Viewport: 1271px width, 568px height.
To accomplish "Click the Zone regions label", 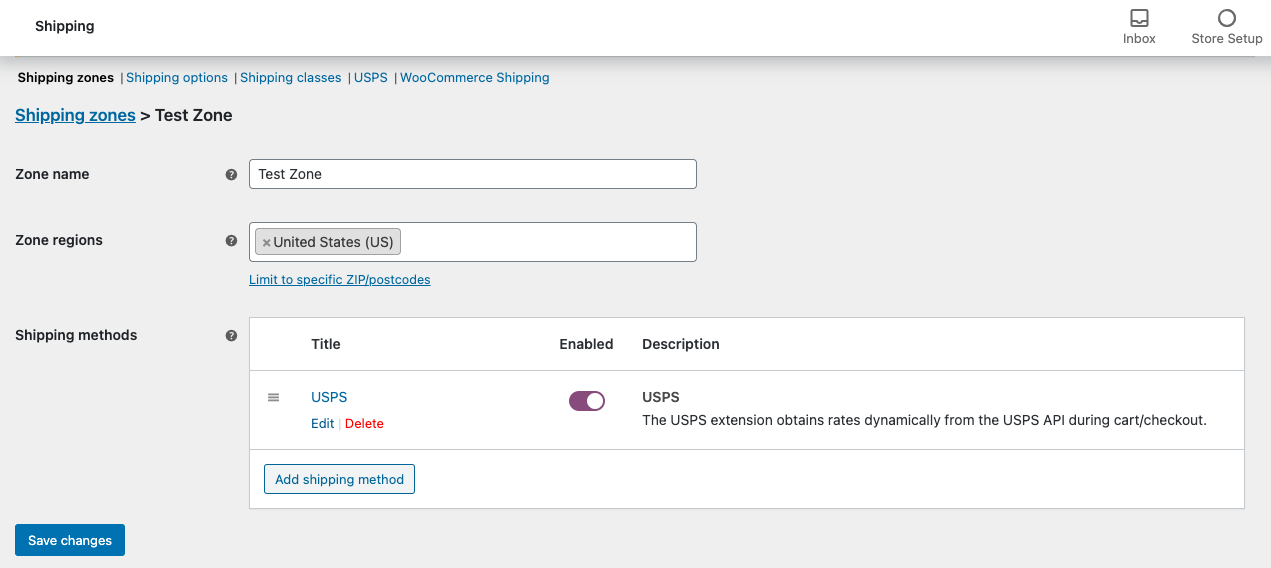I will click(x=59, y=240).
